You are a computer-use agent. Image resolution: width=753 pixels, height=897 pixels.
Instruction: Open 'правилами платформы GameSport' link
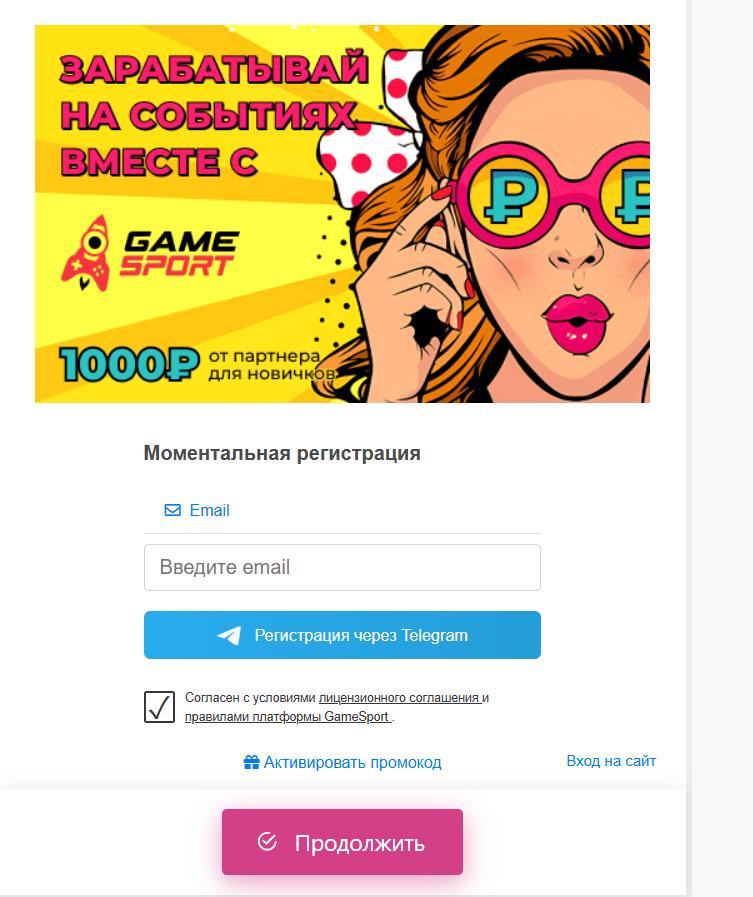[287, 716]
